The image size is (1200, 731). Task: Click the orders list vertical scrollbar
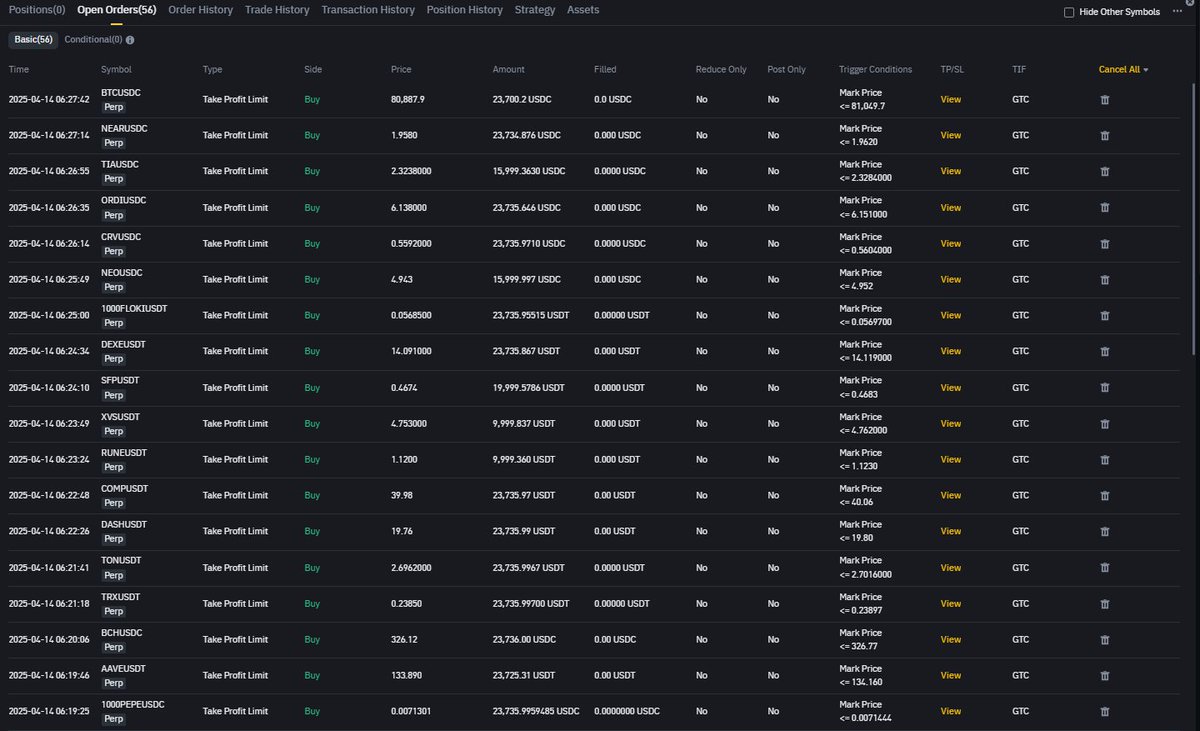point(1194,220)
